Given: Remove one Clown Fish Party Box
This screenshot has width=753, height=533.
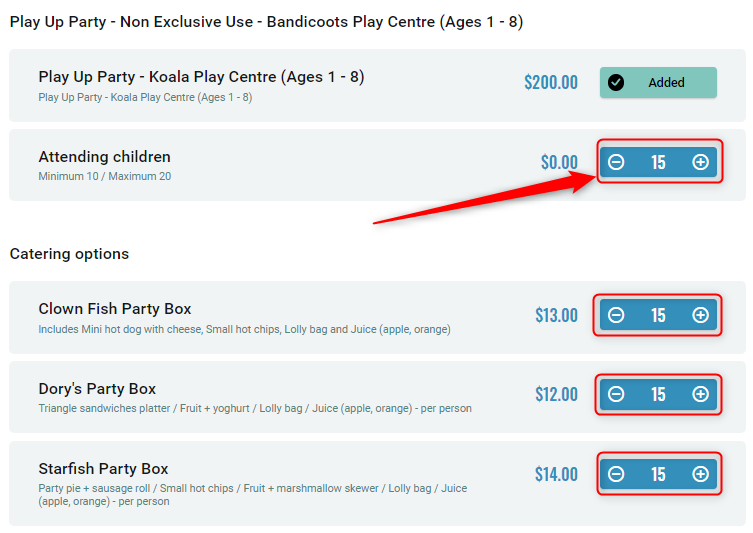Looking at the screenshot, I should [x=616, y=315].
